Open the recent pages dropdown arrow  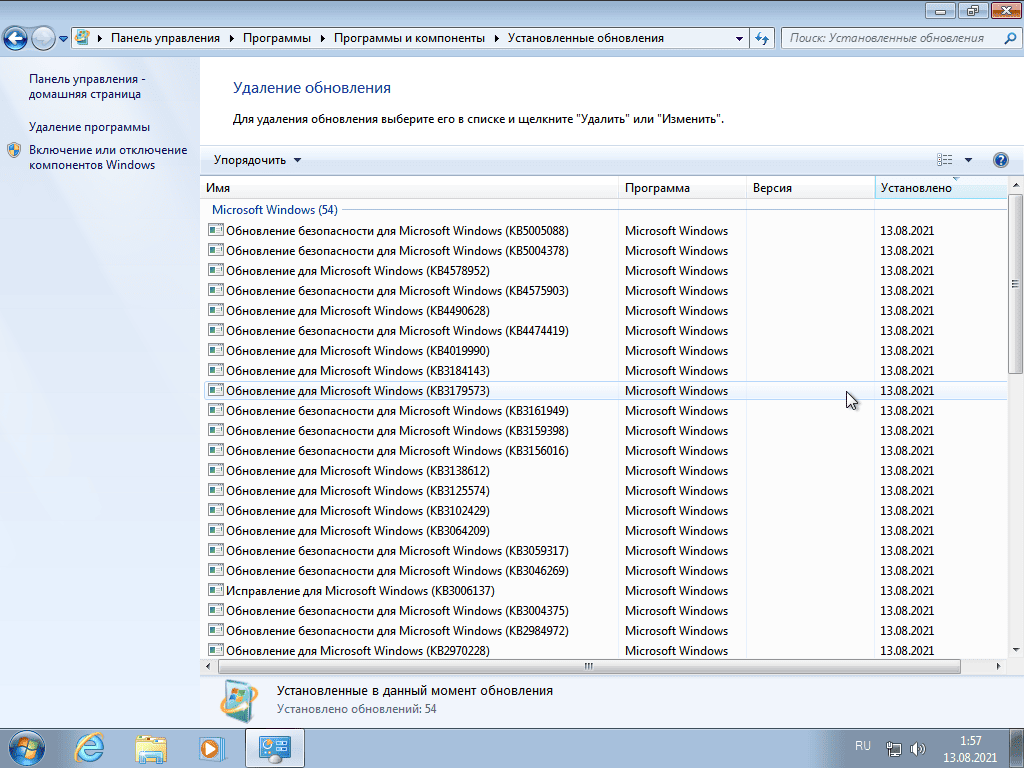[x=63, y=39]
